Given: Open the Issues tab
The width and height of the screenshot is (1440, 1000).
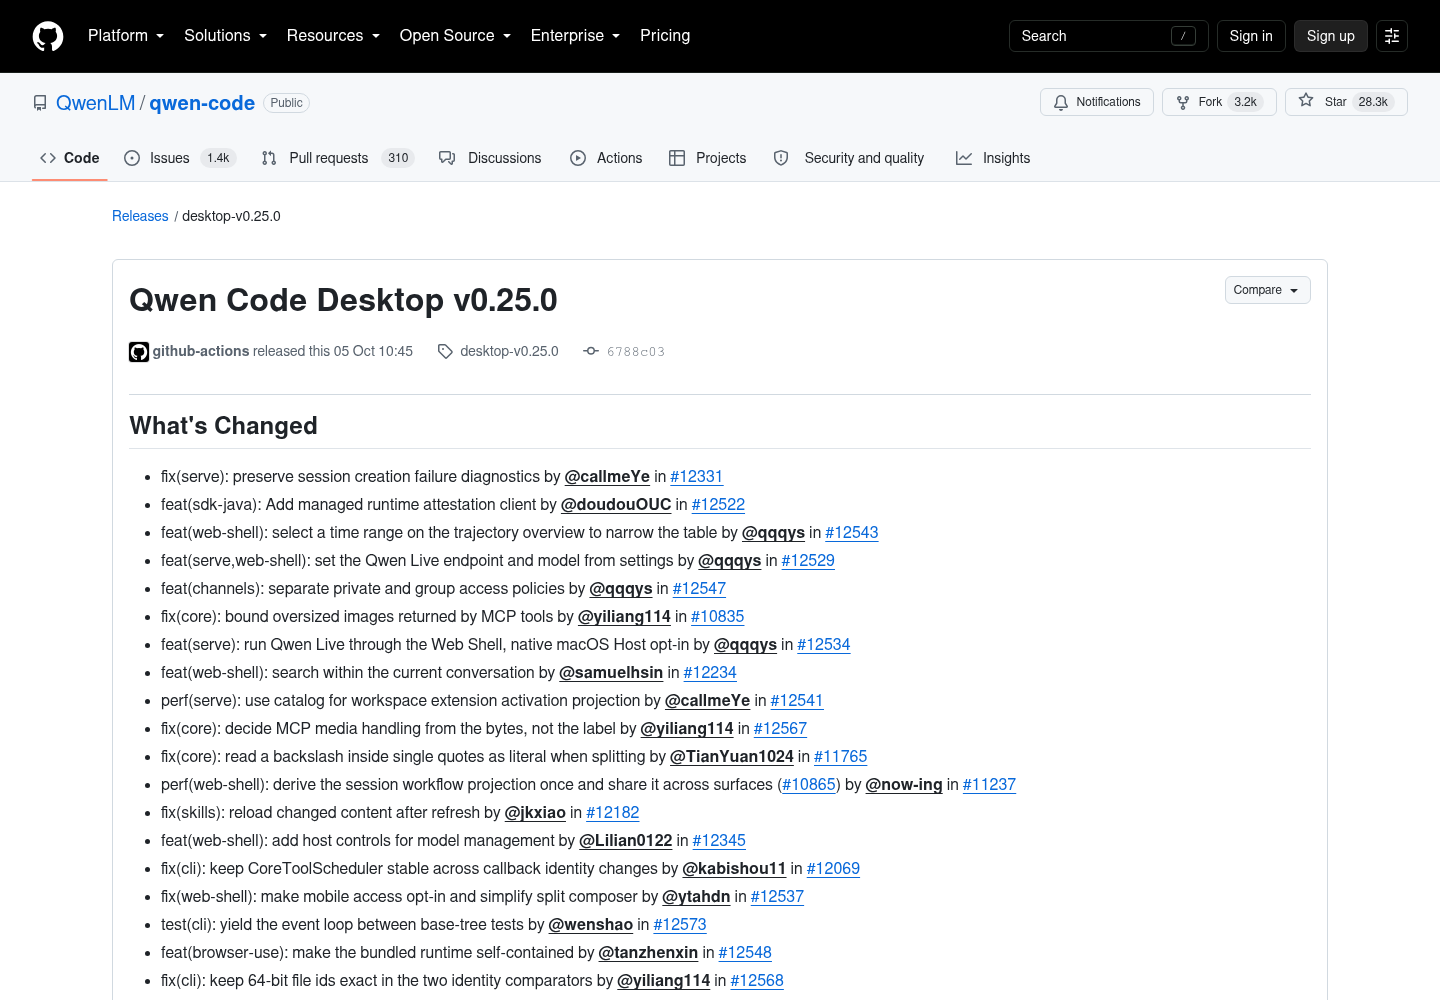Looking at the screenshot, I should coord(180,158).
